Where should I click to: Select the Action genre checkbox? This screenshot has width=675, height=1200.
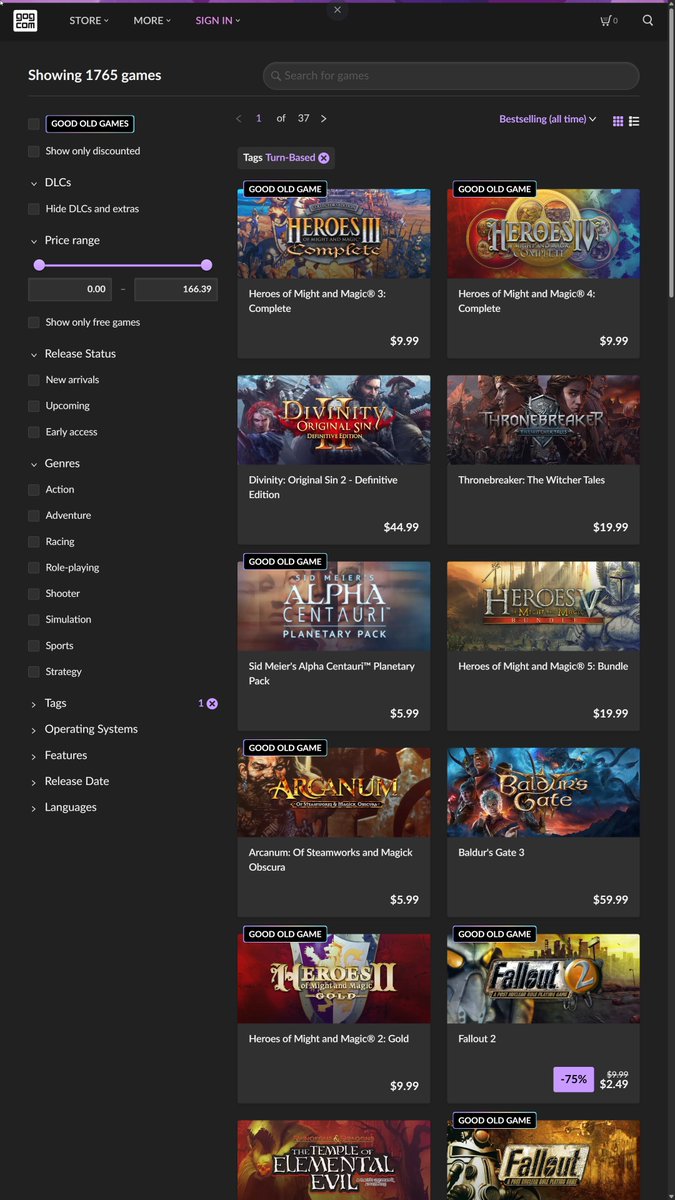click(34, 489)
